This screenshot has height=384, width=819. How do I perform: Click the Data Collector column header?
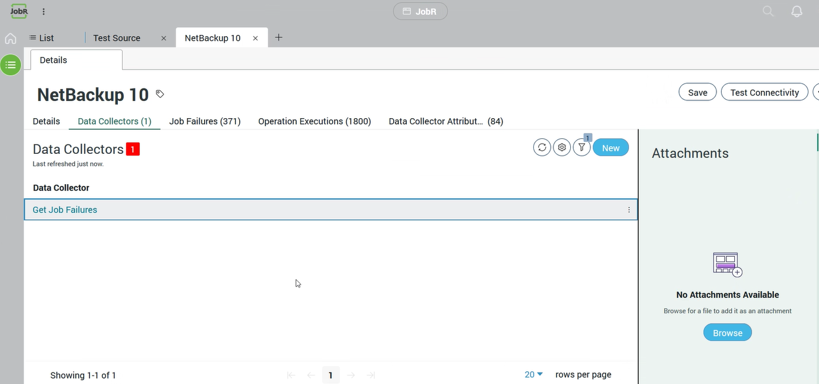[61, 188]
